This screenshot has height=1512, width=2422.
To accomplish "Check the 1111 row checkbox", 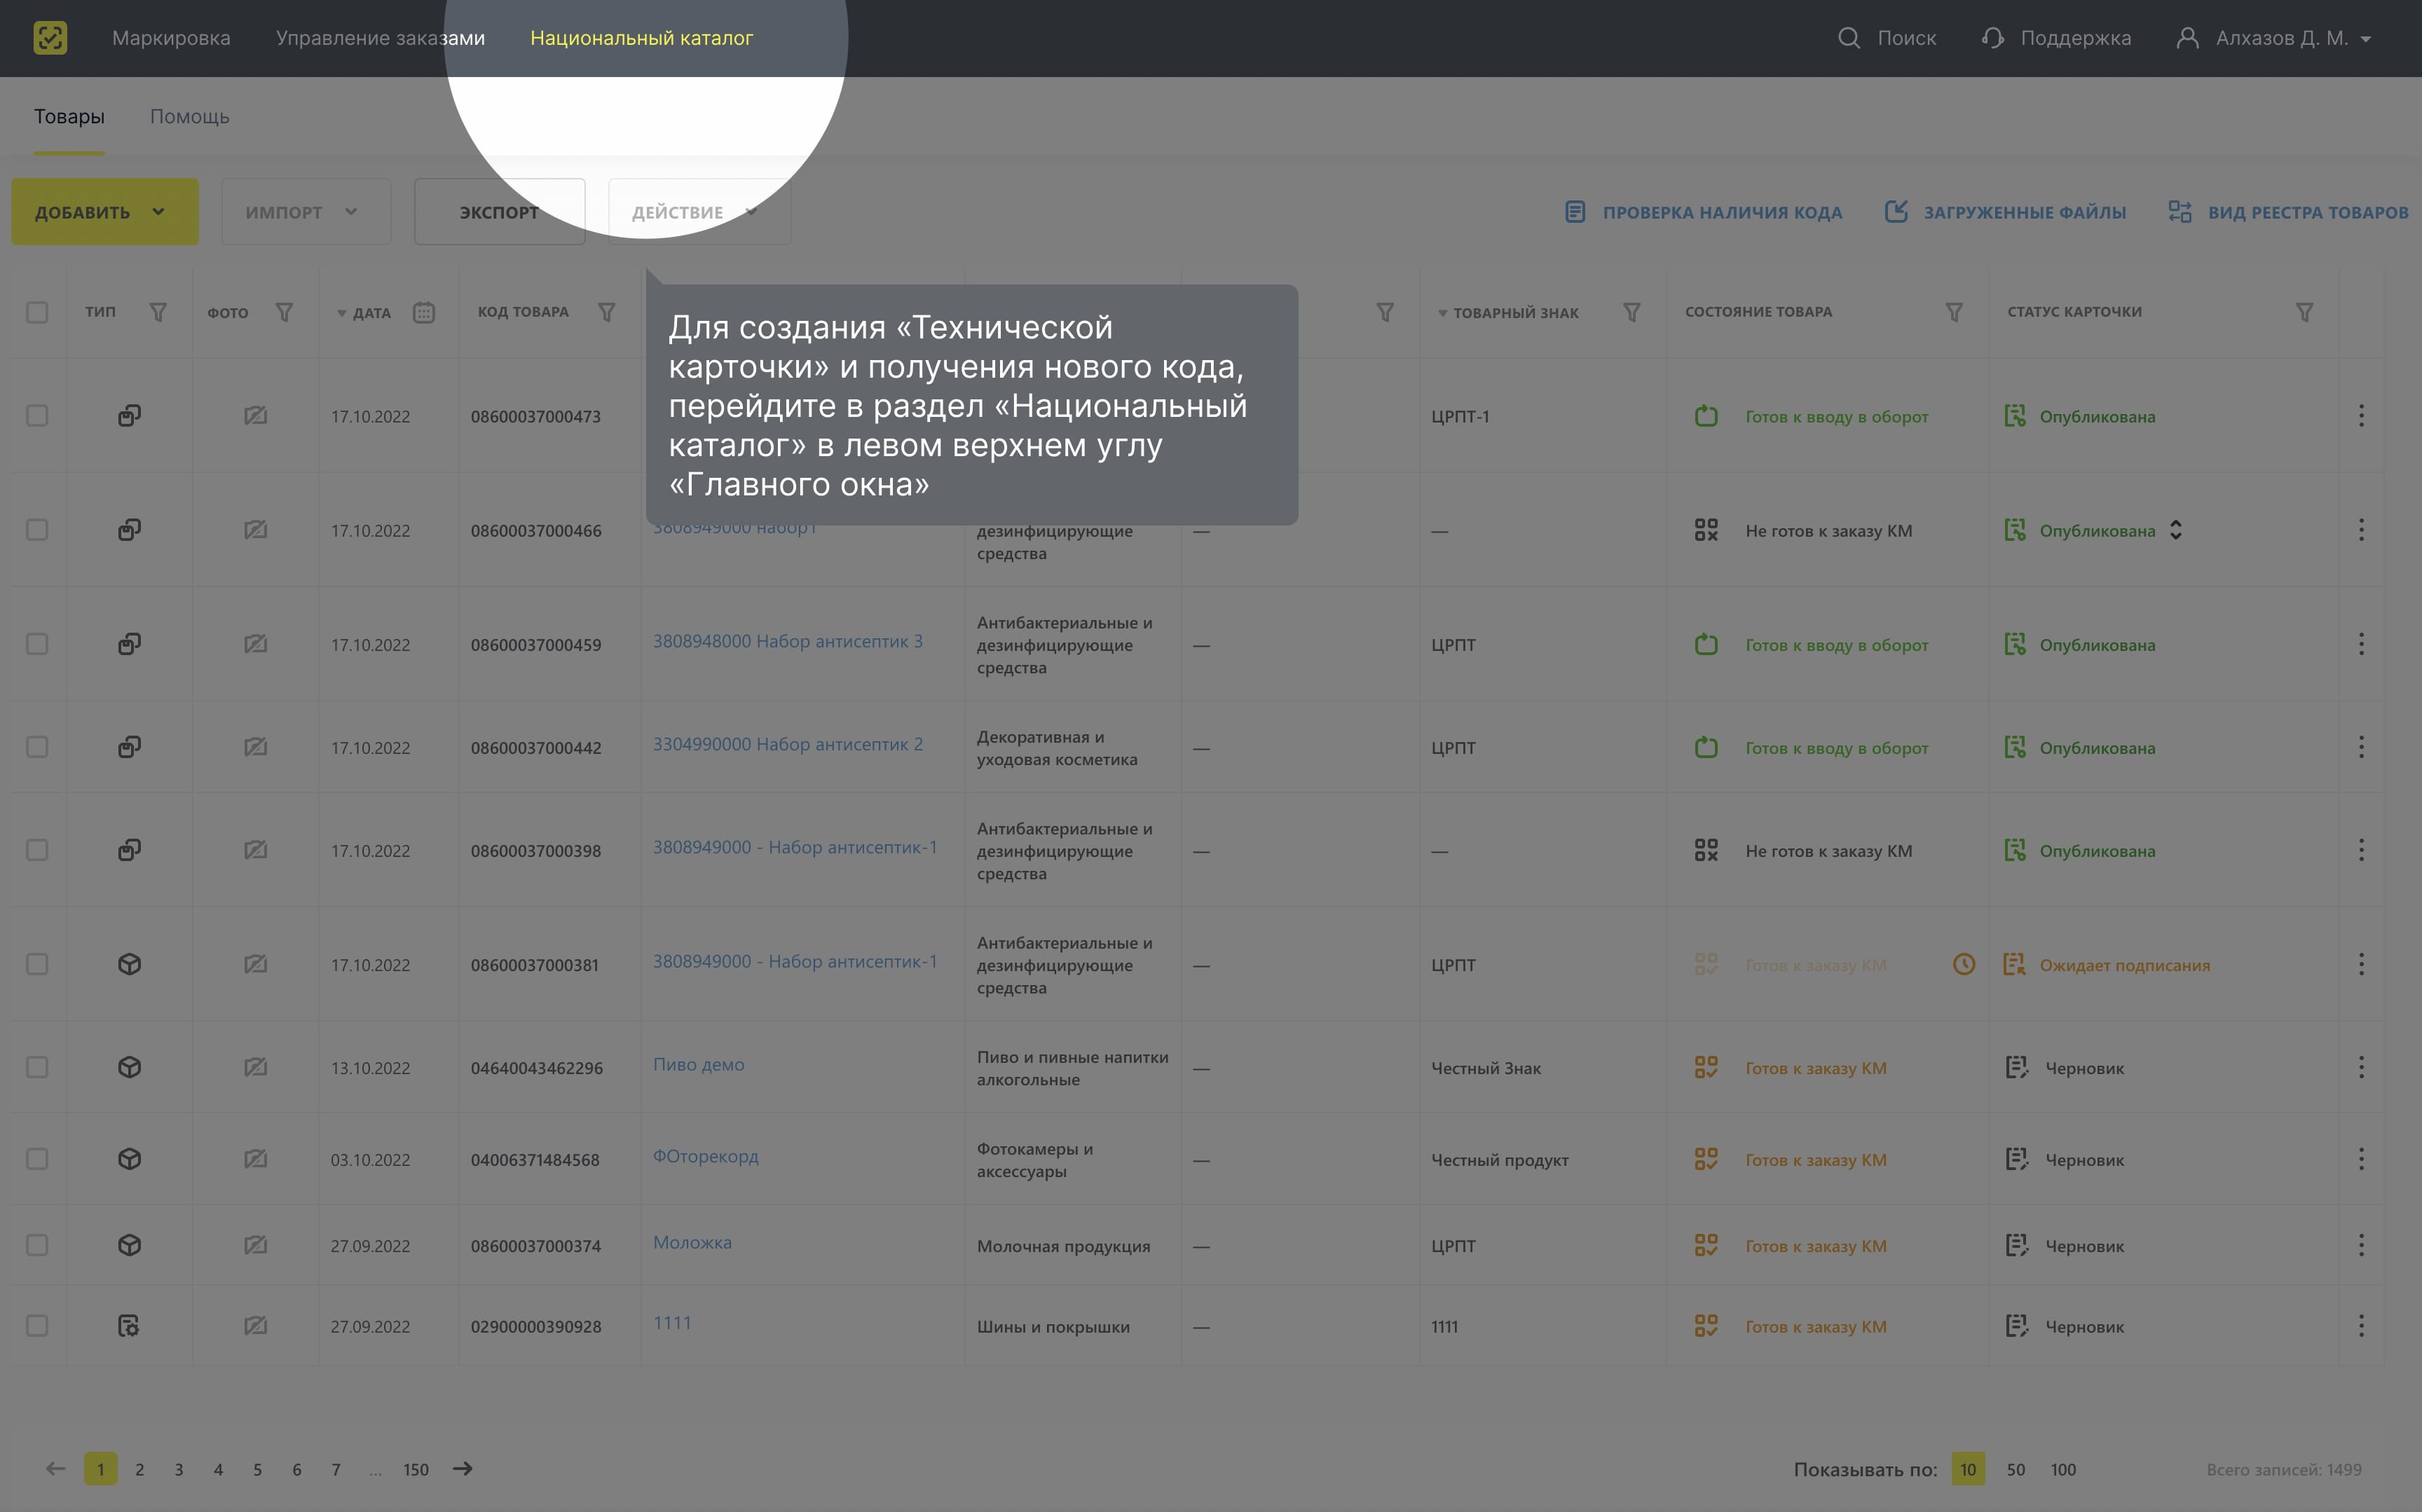I will click(x=37, y=1326).
